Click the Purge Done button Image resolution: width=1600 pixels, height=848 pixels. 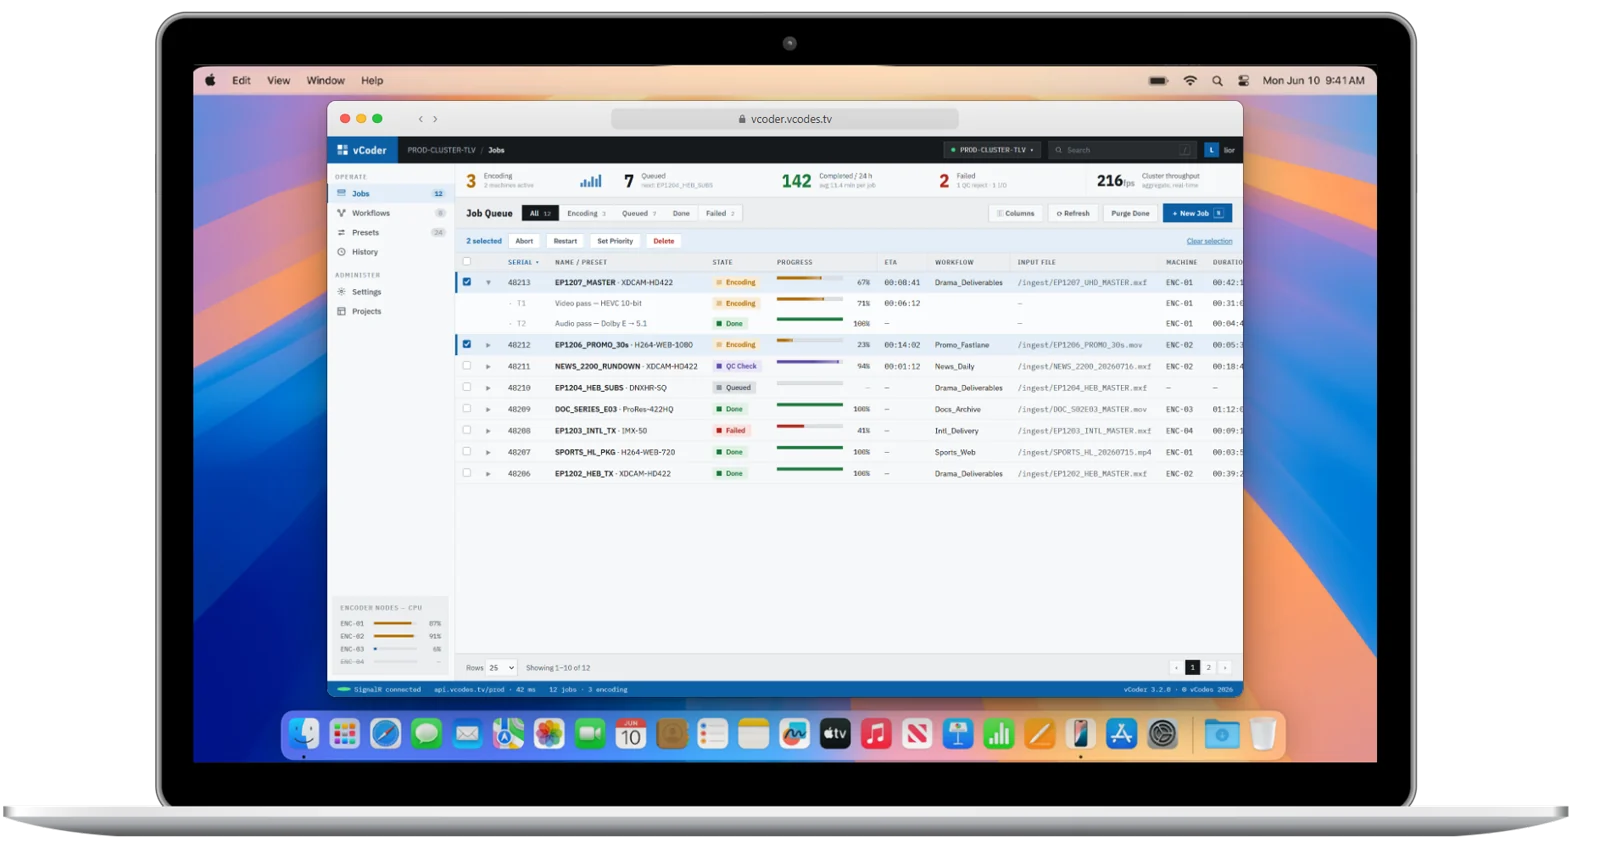(x=1130, y=213)
